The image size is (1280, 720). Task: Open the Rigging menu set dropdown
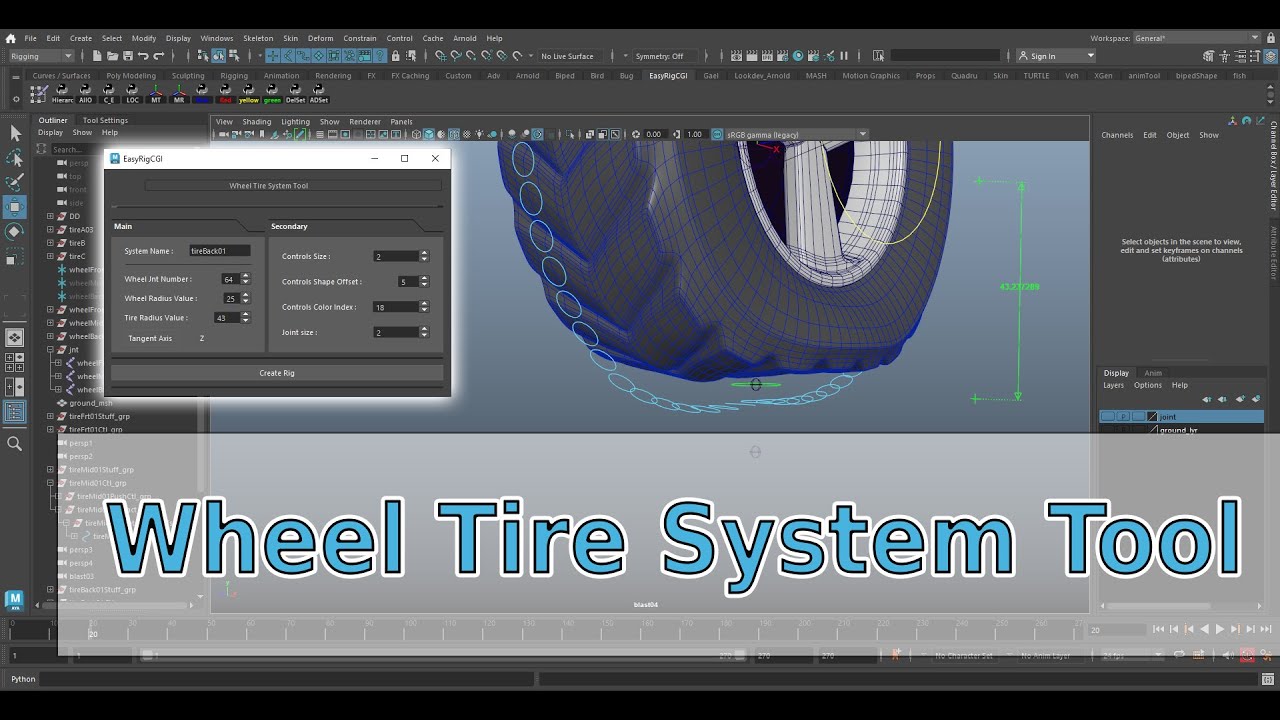point(40,56)
